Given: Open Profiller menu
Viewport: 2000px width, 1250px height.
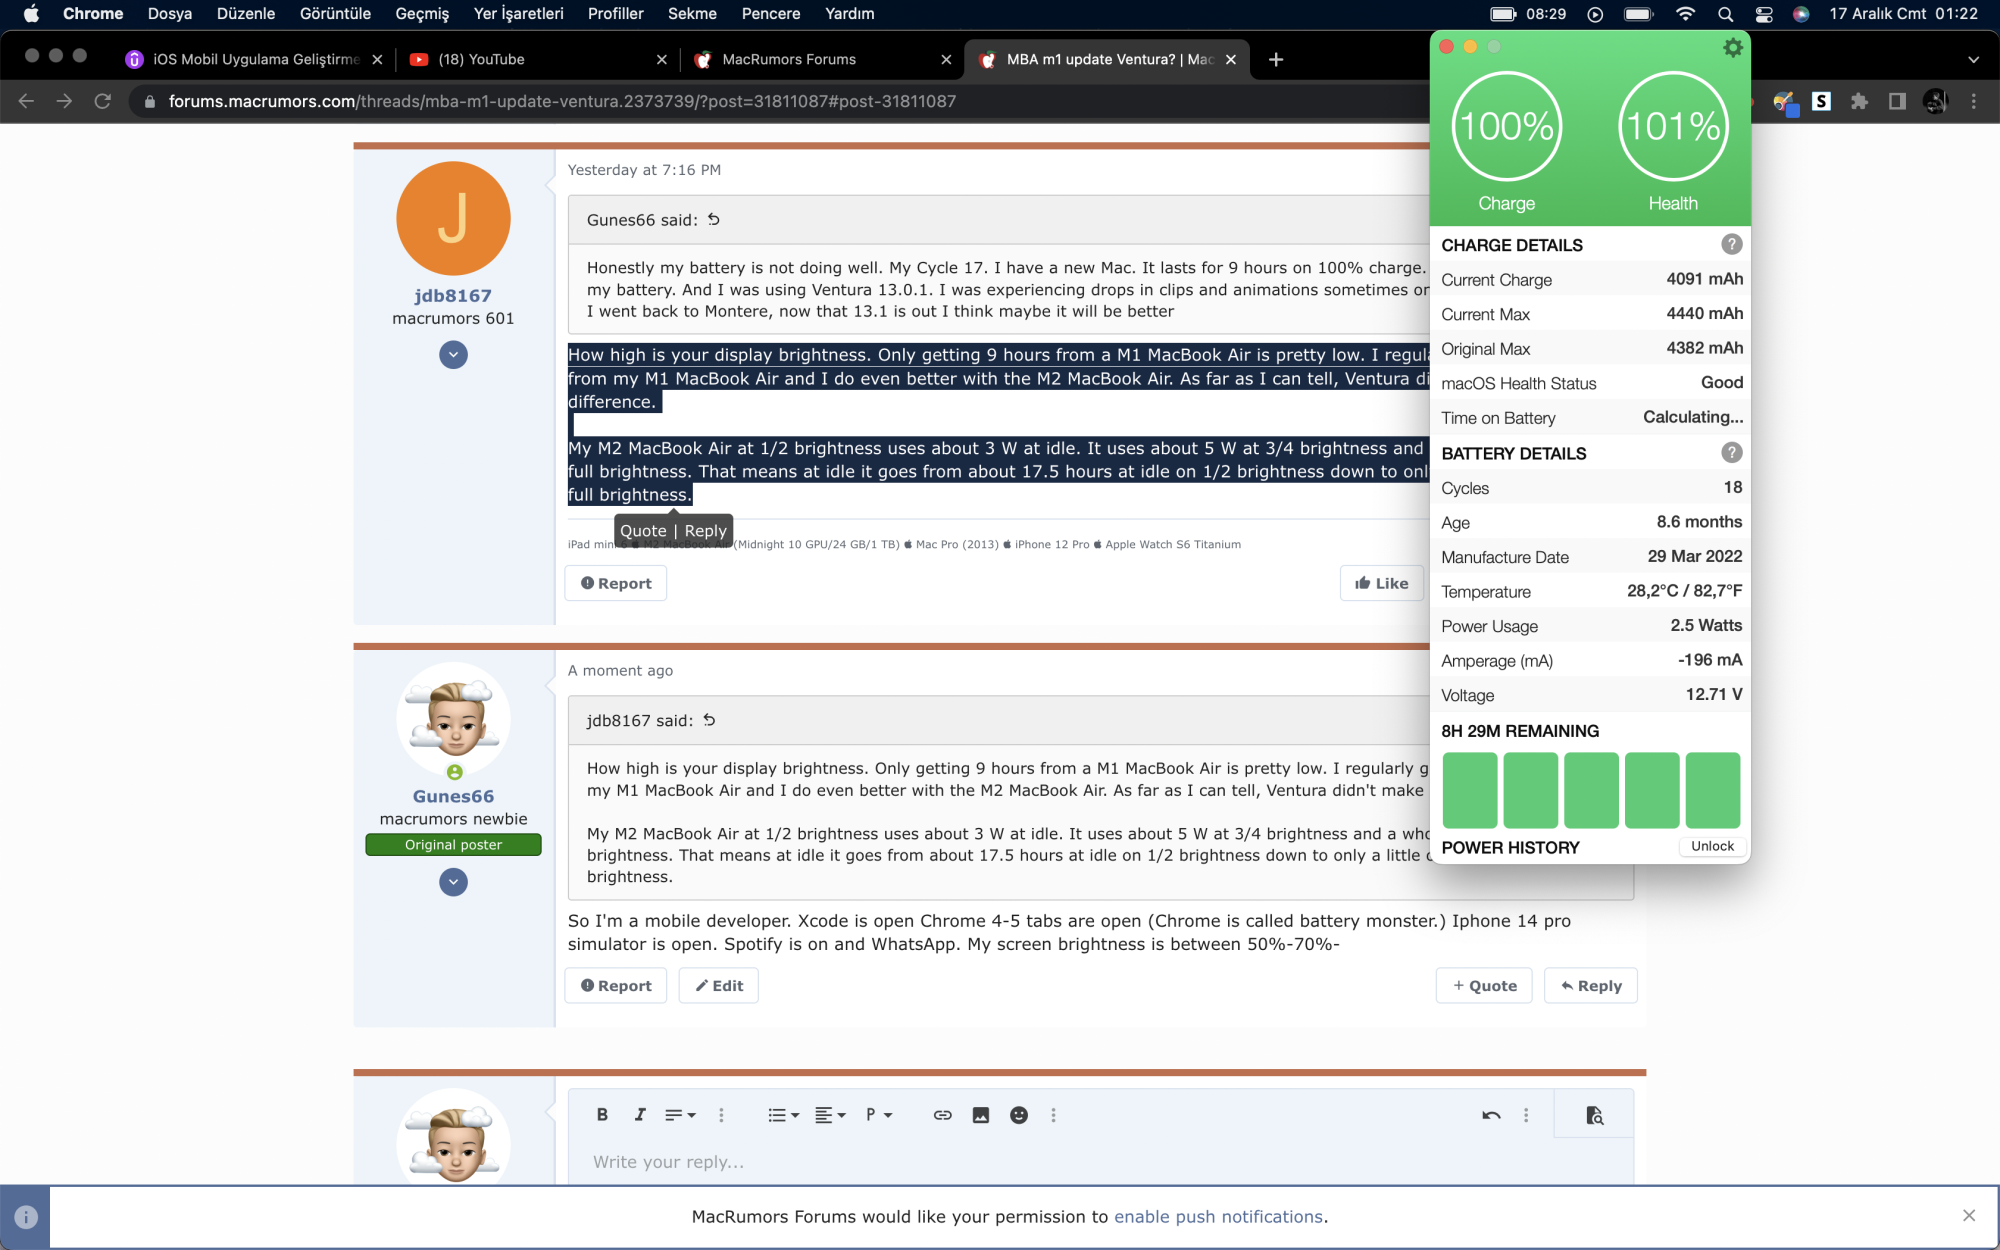Looking at the screenshot, I should (615, 14).
